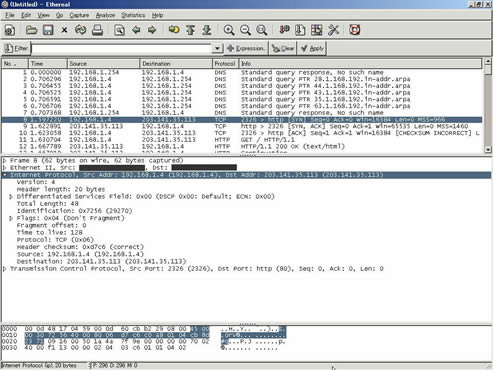Select the Time to live: 128 field
Image resolution: width=493 pixels, height=370 pixels.
[x=49, y=232]
